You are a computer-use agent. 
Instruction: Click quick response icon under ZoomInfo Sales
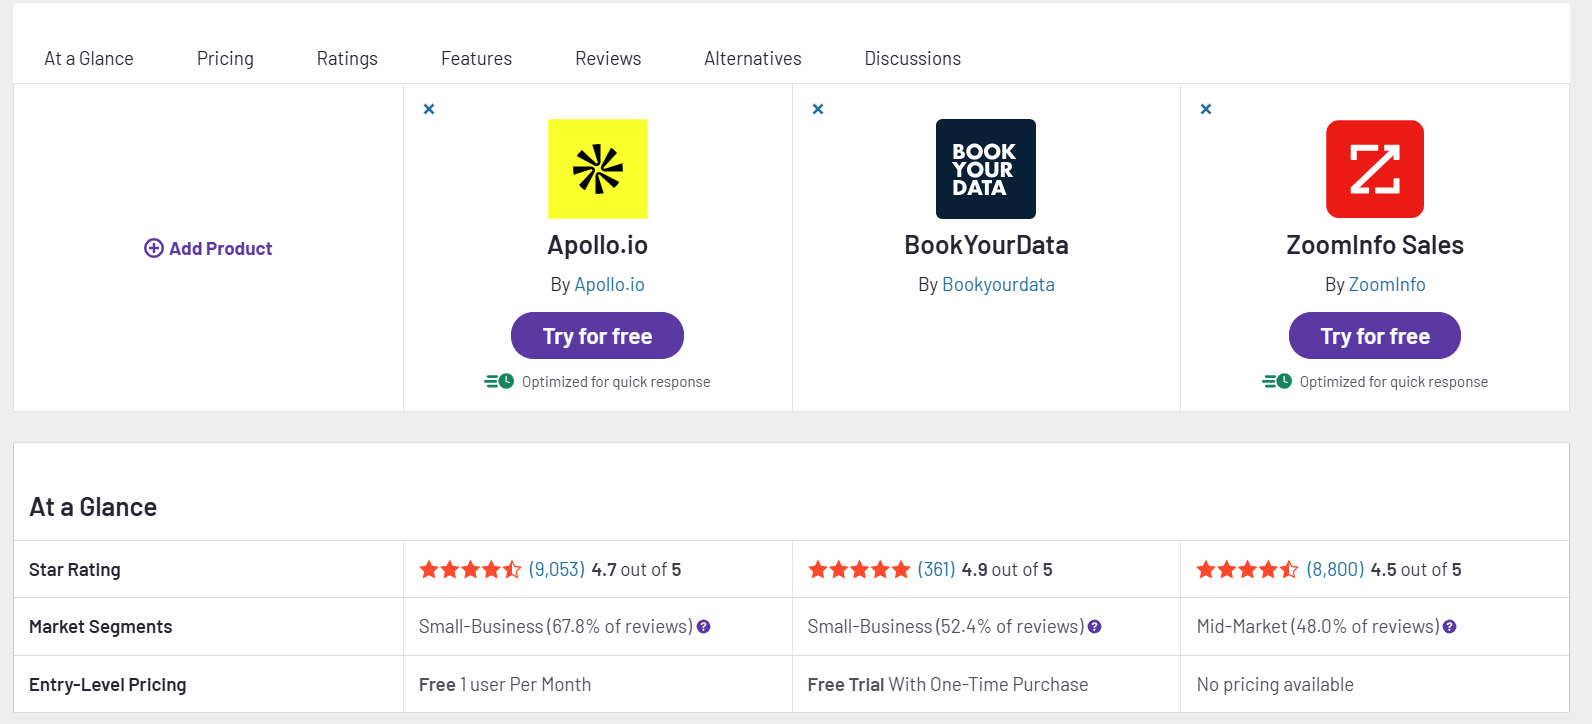[x=1277, y=381]
